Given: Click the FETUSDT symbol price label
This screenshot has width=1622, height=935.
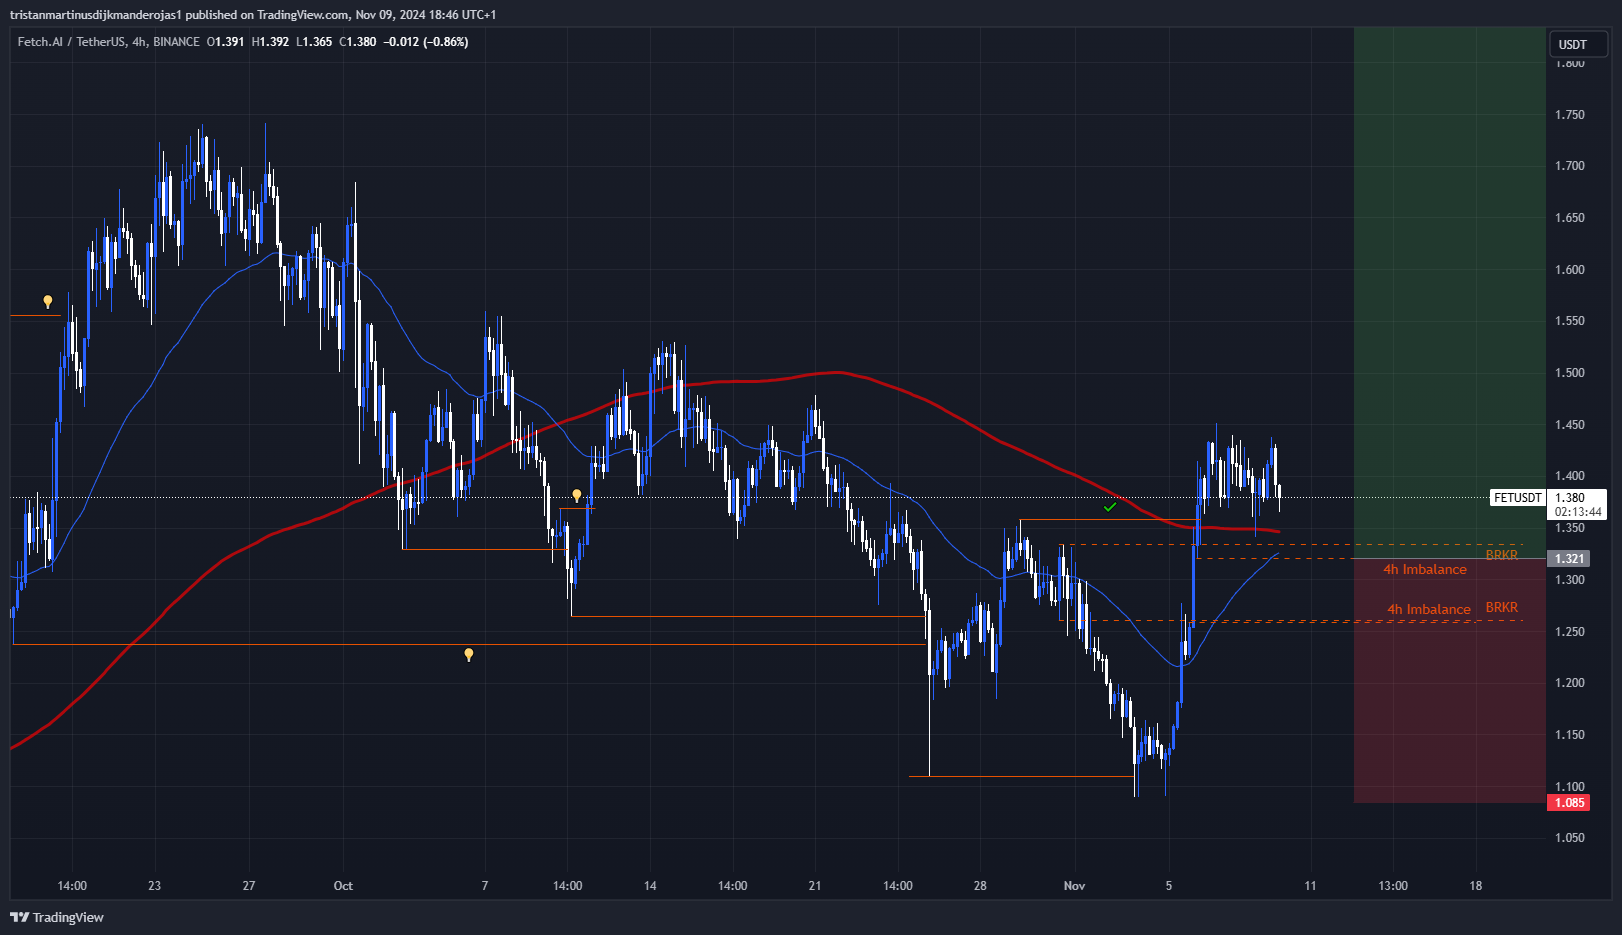Looking at the screenshot, I should (1517, 497).
